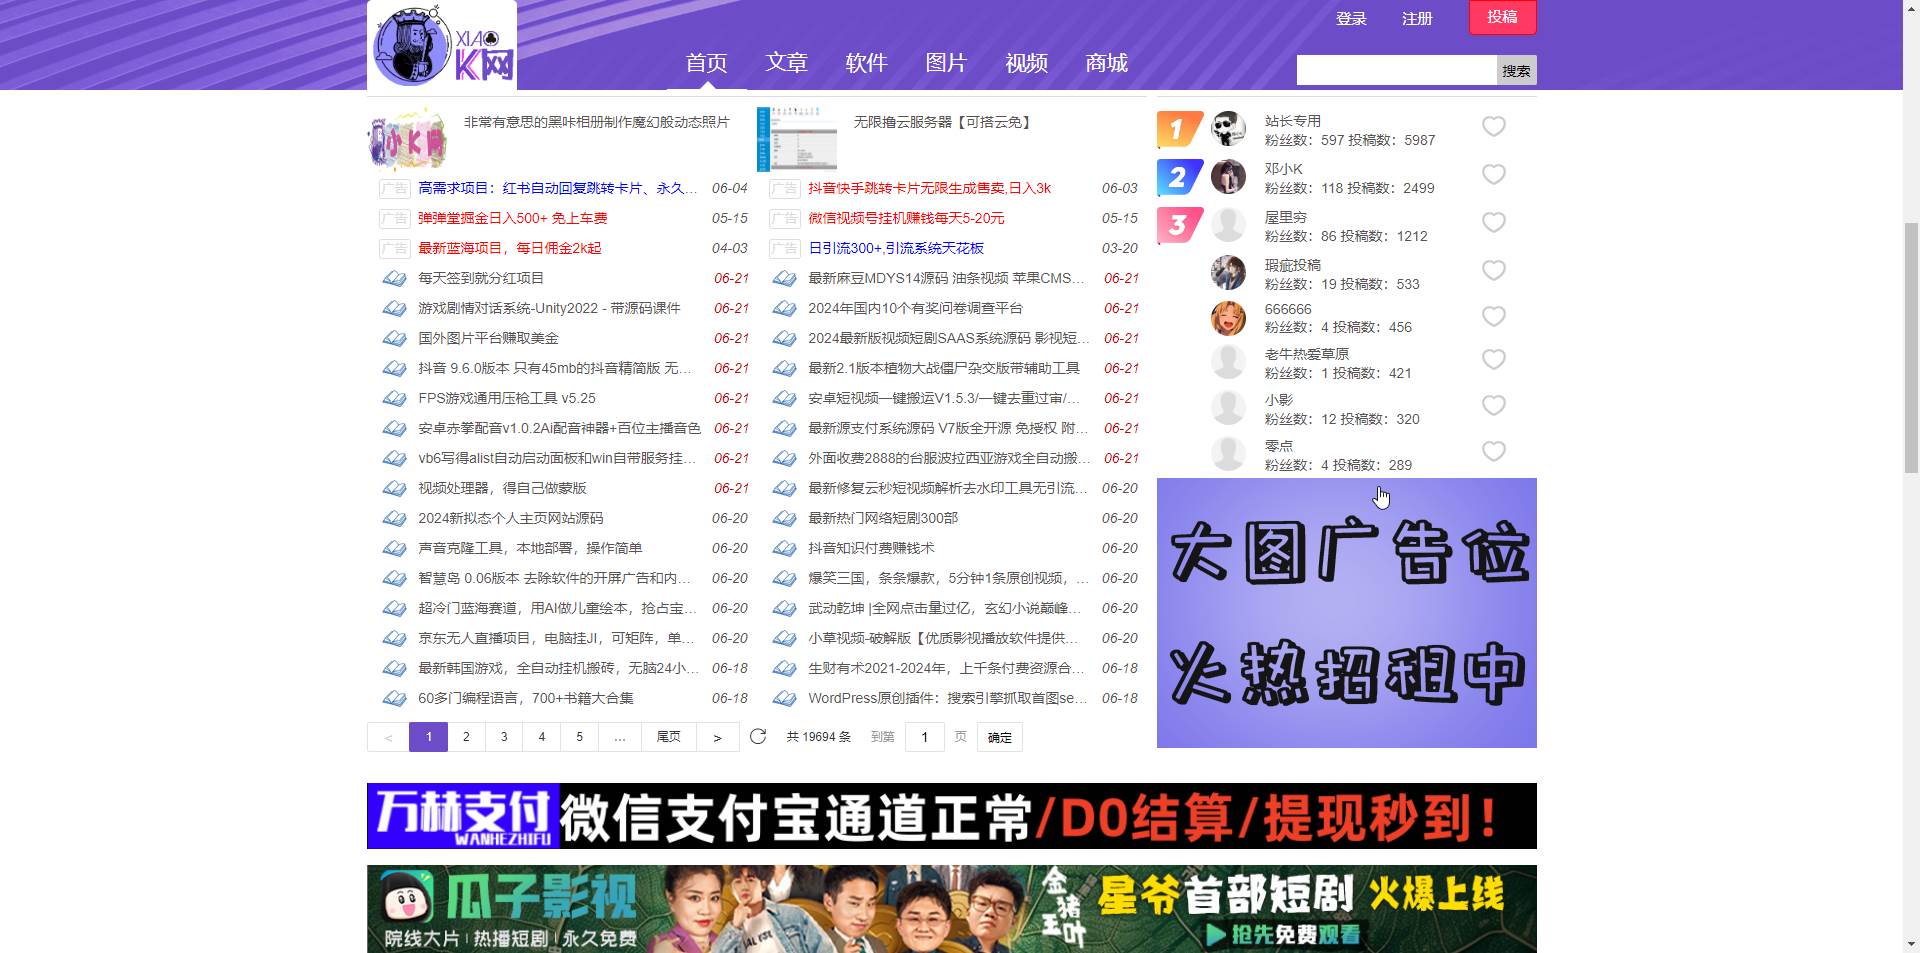Open thumbnail for 无限撸云服务器 article
This screenshot has width=1920, height=953.
tap(797, 138)
